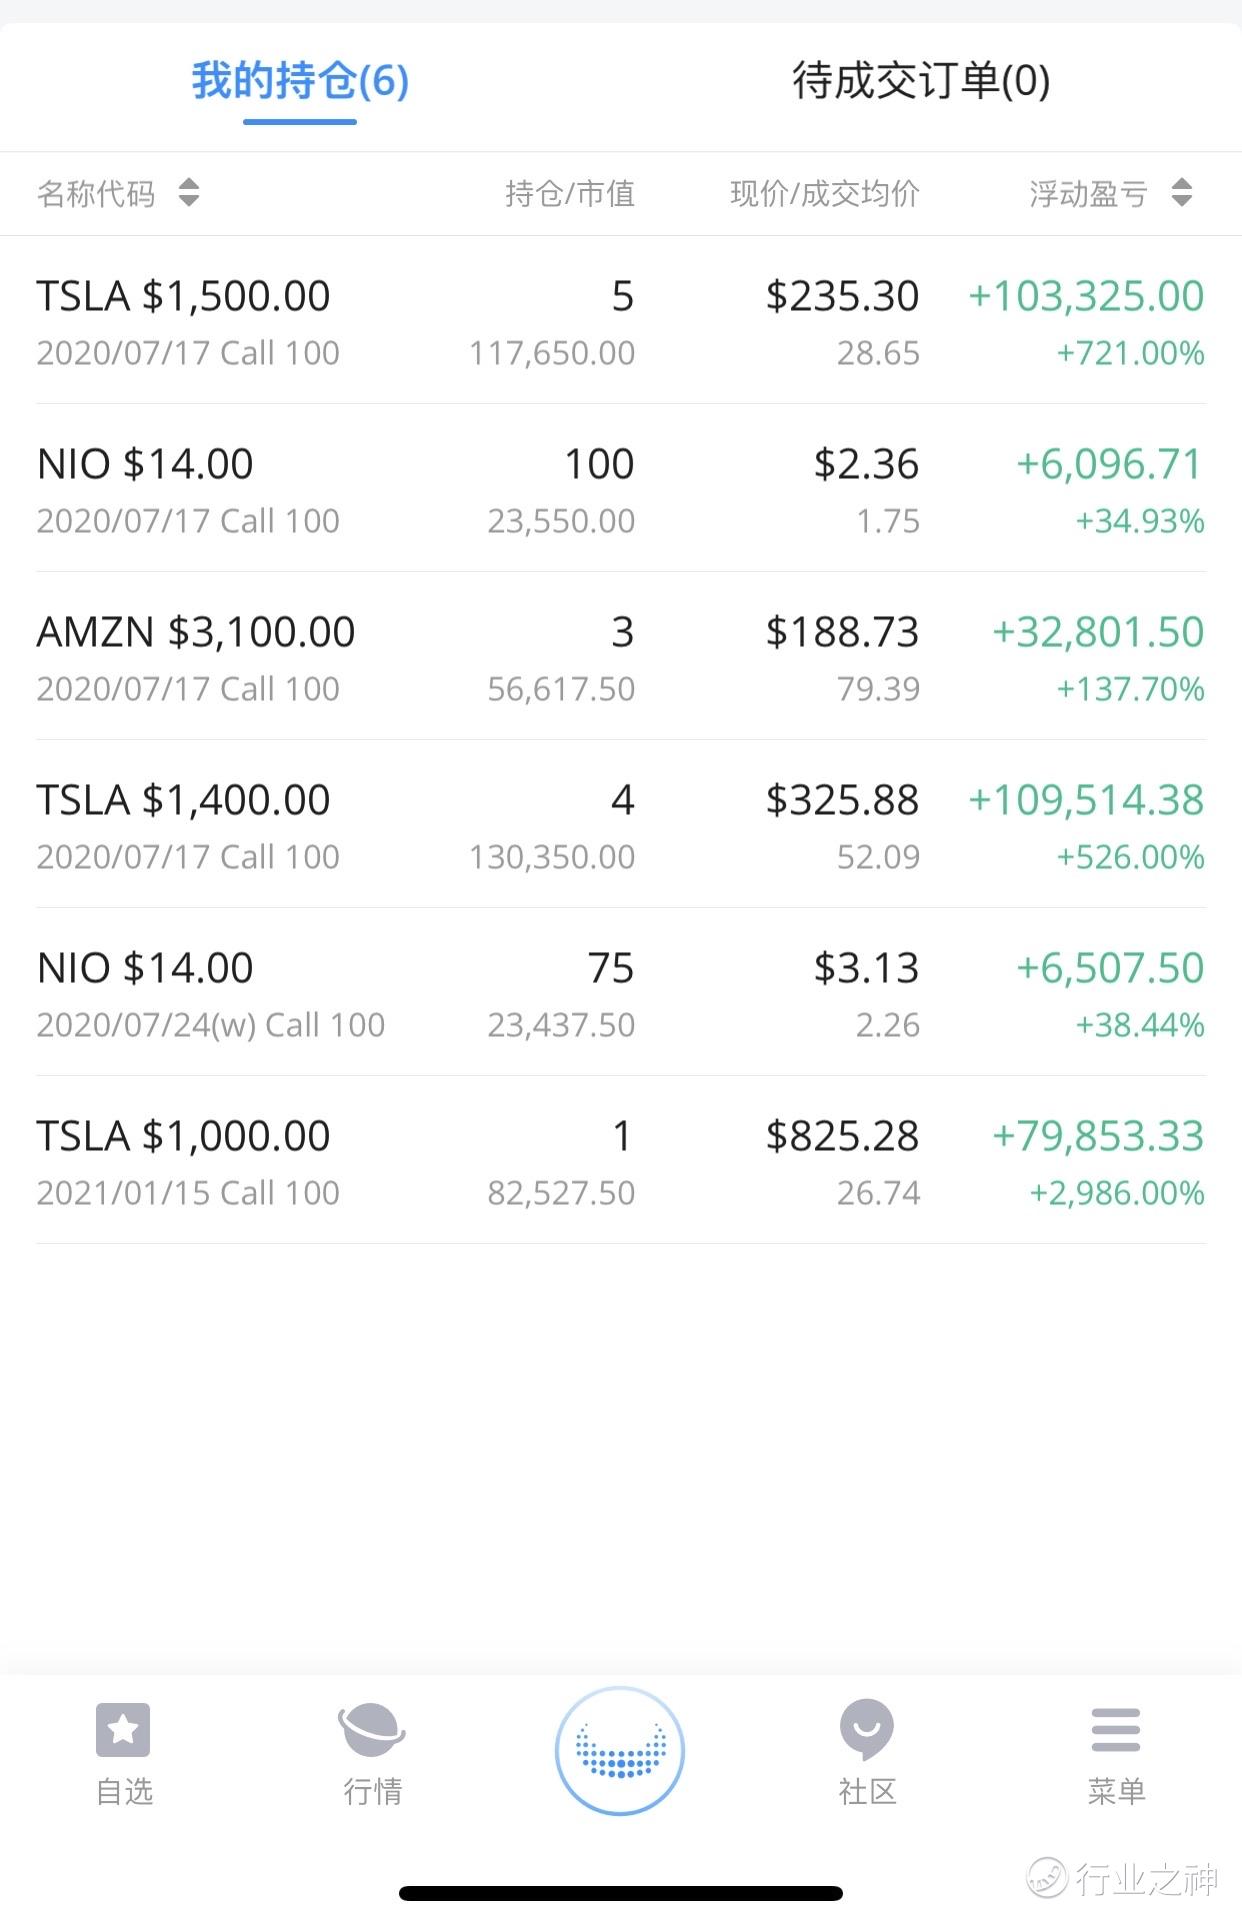Screen dimensions: 1242x1924
Task: Switch to 待成交订单(0) tab
Action: (921, 82)
